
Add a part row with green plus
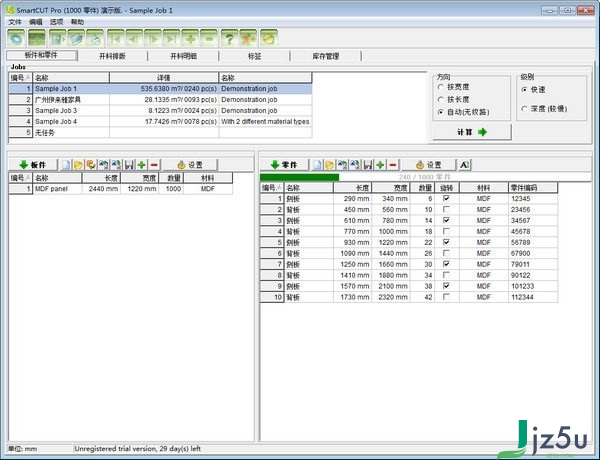pyautogui.click(x=380, y=165)
